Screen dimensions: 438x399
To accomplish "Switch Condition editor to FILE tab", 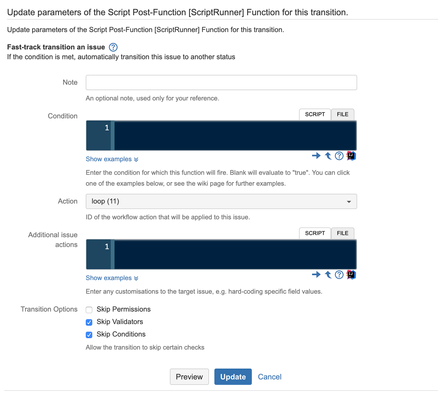I will point(342,114).
